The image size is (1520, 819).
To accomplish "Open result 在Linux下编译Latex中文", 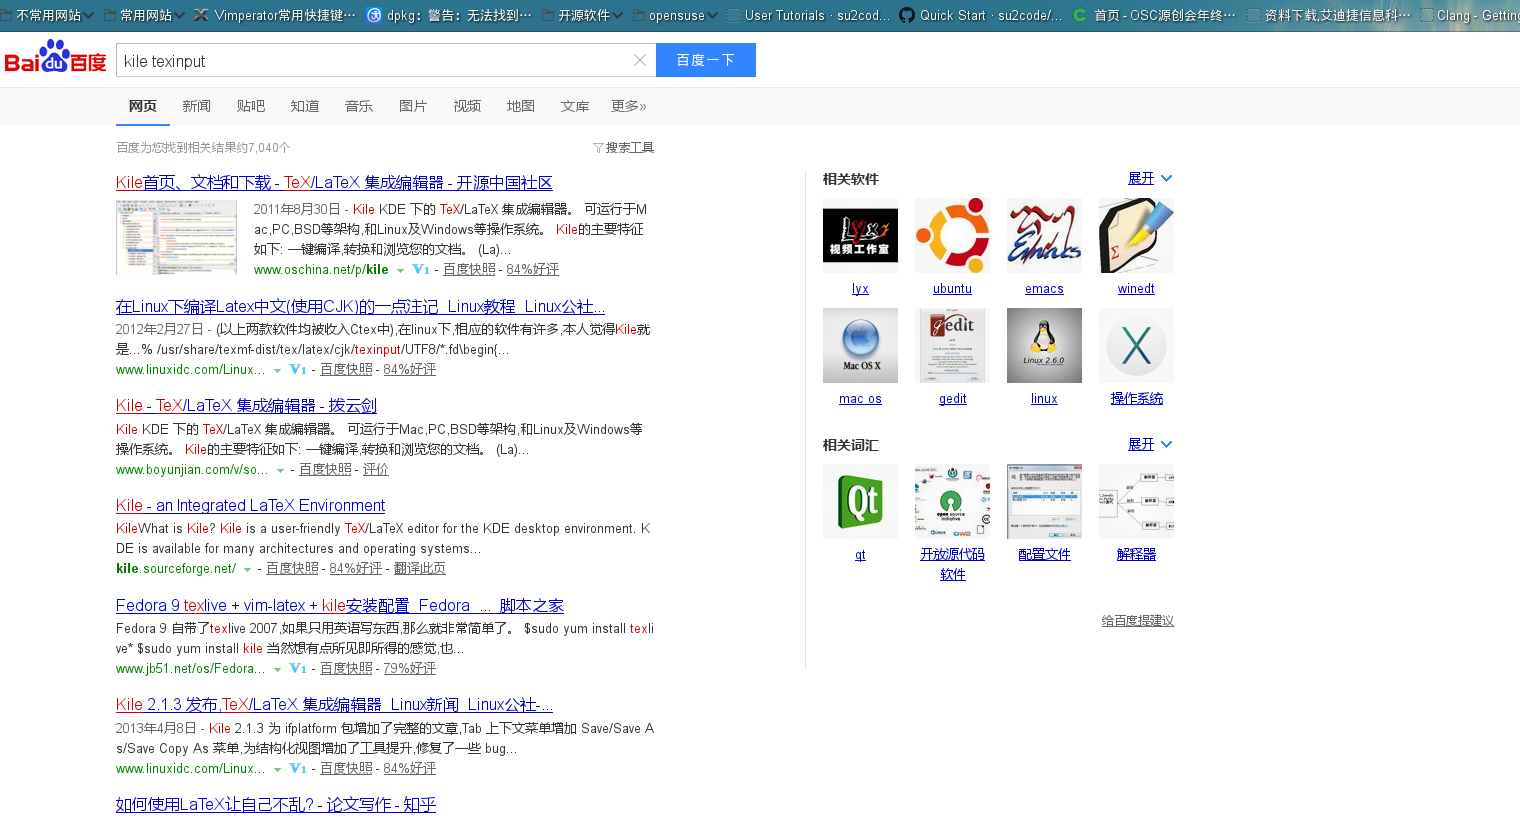I will click(360, 307).
